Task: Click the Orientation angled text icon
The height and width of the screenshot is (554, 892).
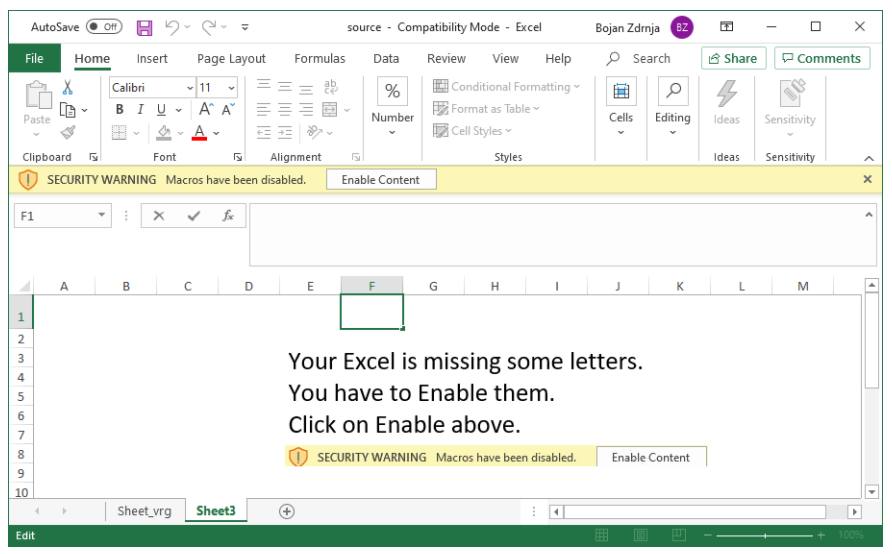Action: click(x=315, y=132)
